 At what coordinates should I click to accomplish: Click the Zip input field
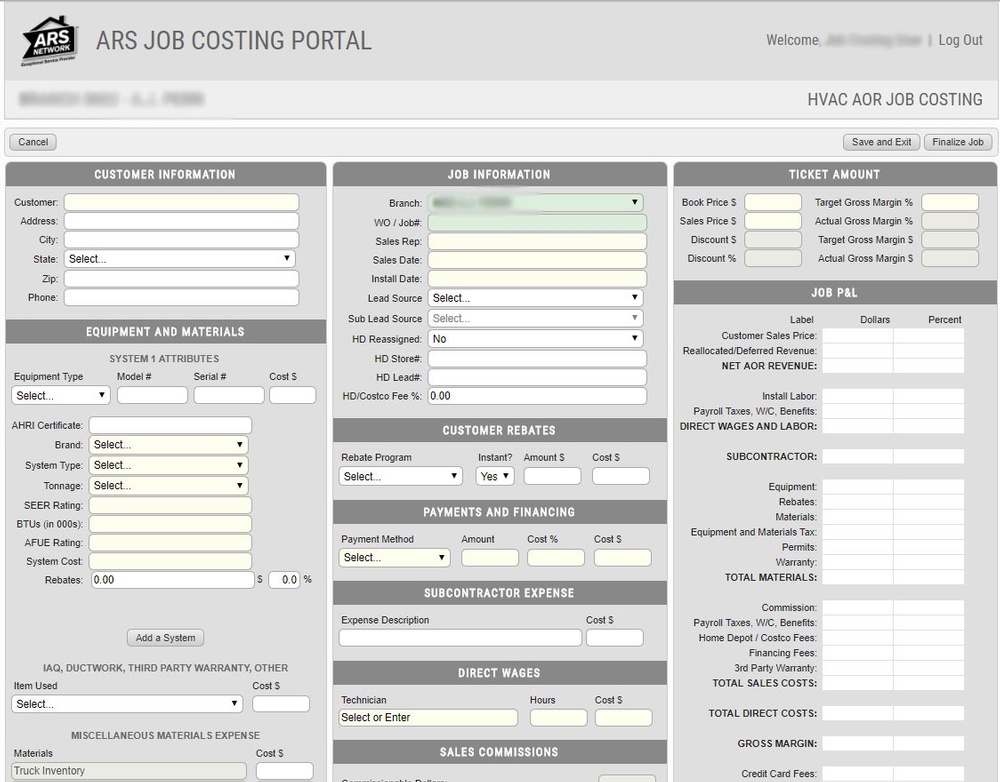(181, 279)
